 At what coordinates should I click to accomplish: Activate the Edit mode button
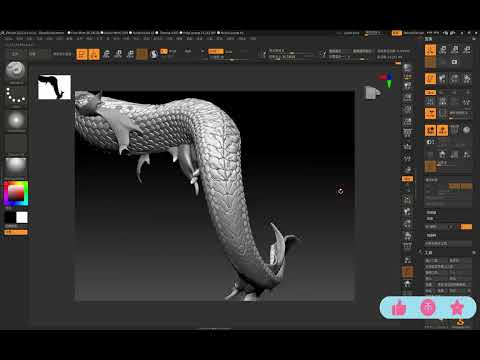pos(82,54)
